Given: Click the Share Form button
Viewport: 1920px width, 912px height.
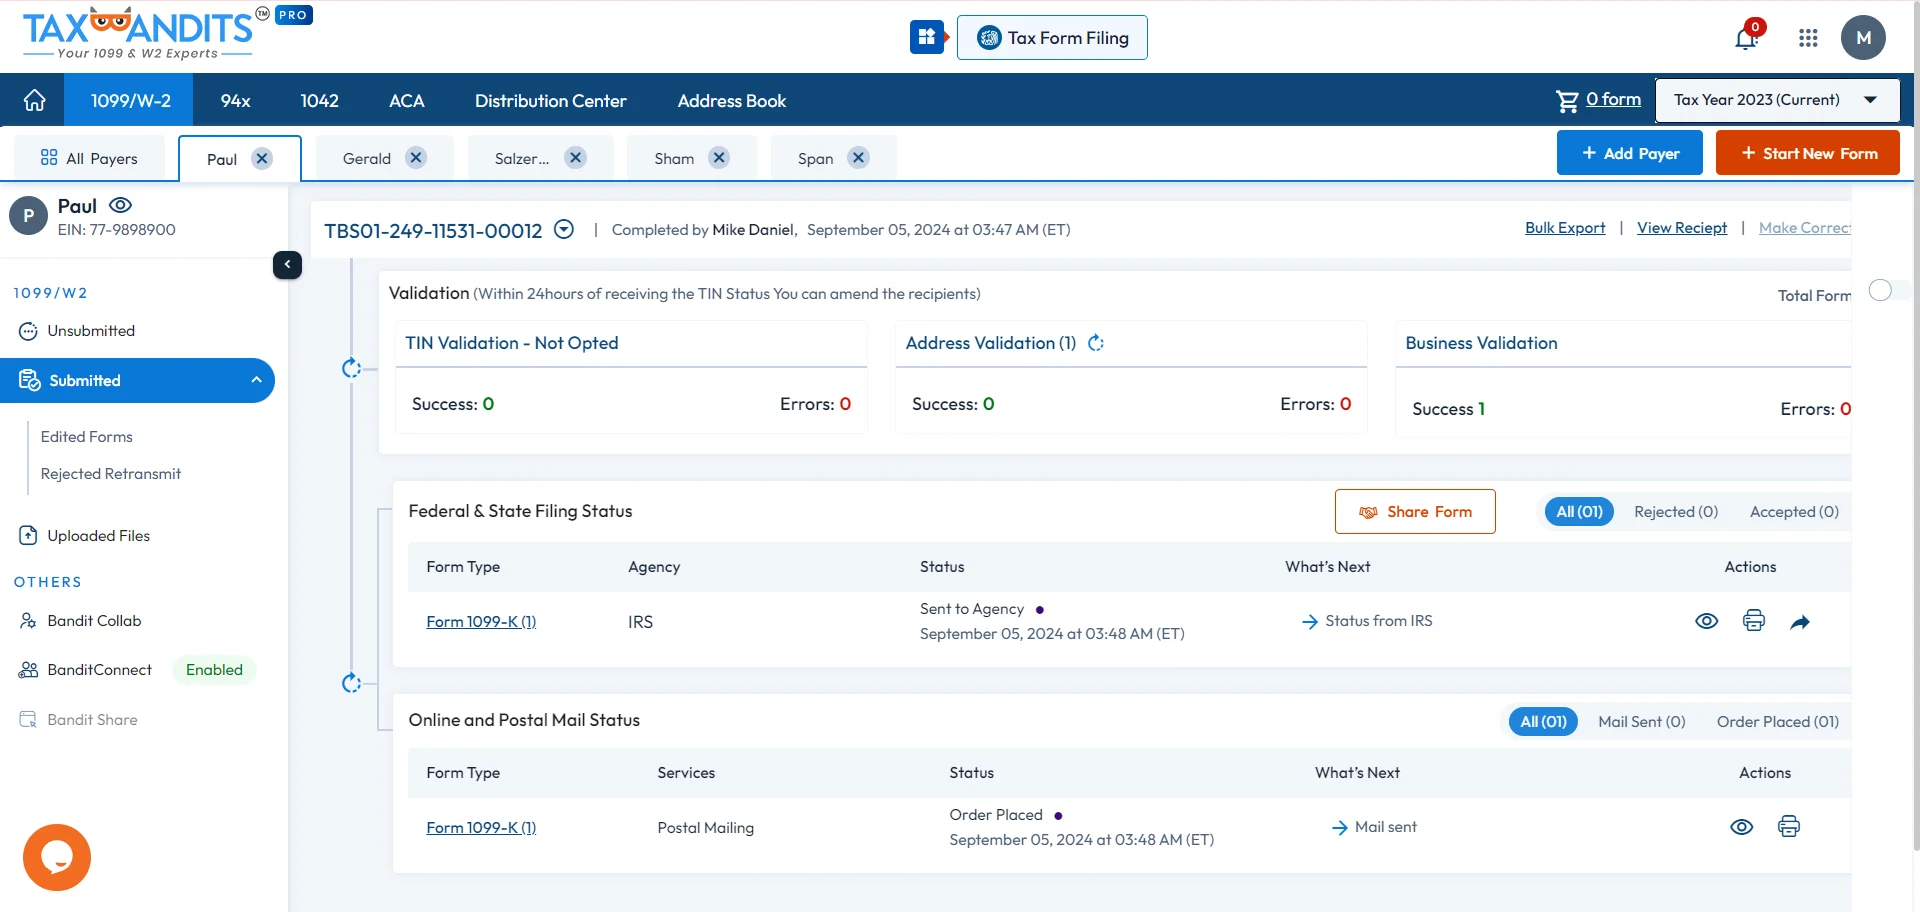Looking at the screenshot, I should coord(1415,511).
